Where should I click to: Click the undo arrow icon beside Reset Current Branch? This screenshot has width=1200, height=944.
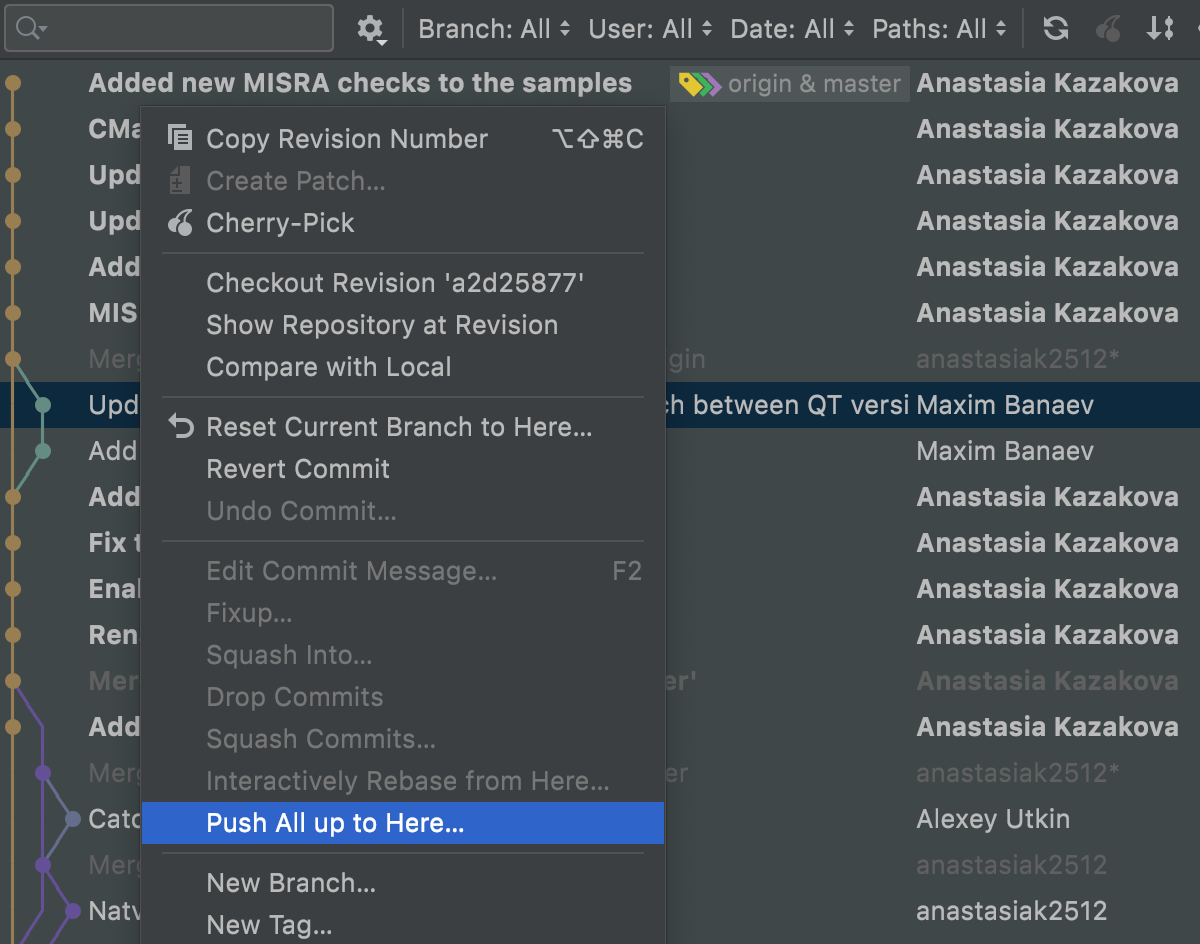point(180,426)
